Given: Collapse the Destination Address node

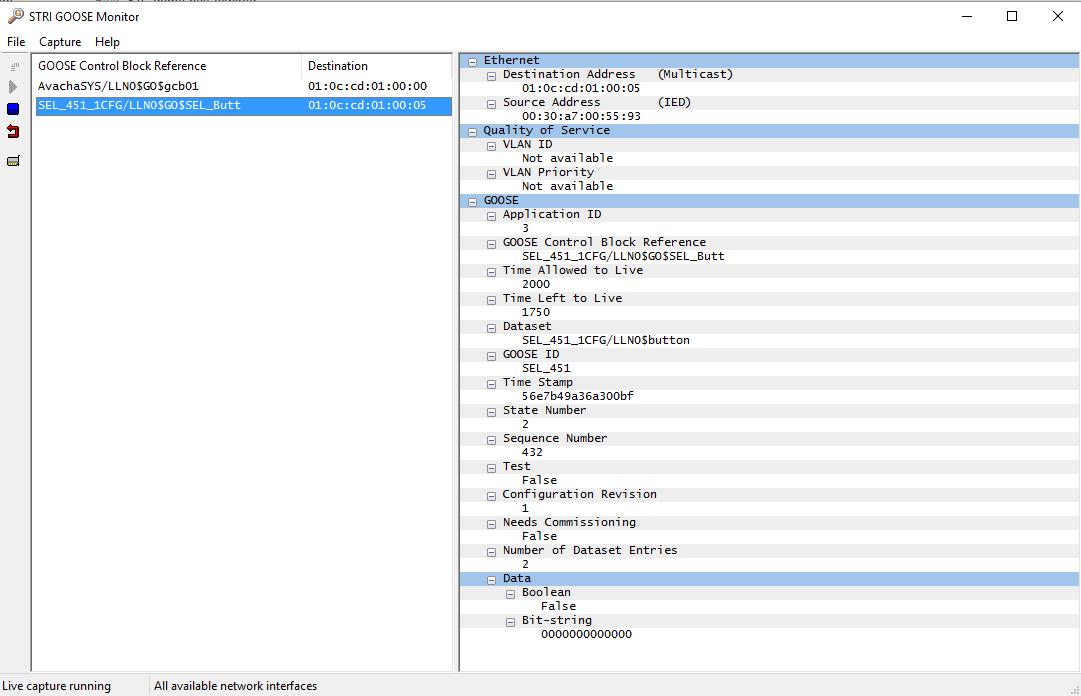Looking at the screenshot, I should (x=492, y=76).
